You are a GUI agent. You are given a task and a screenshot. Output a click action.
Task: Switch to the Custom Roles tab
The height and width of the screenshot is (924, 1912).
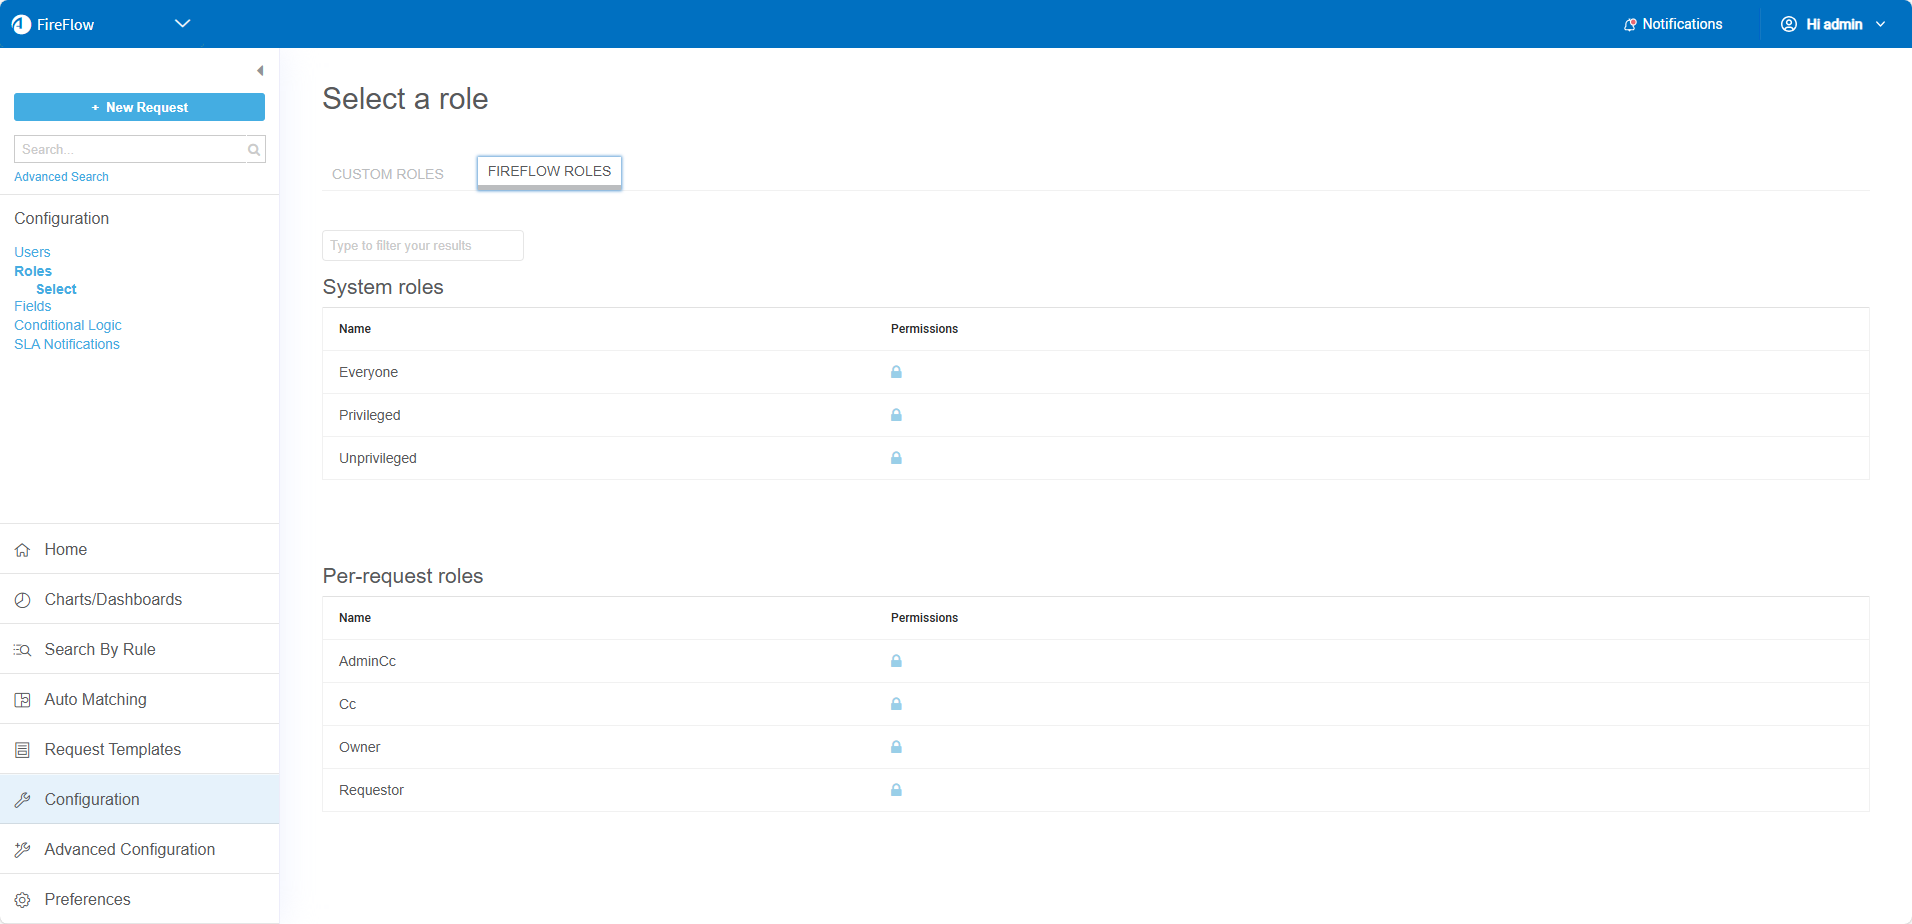[387, 174]
